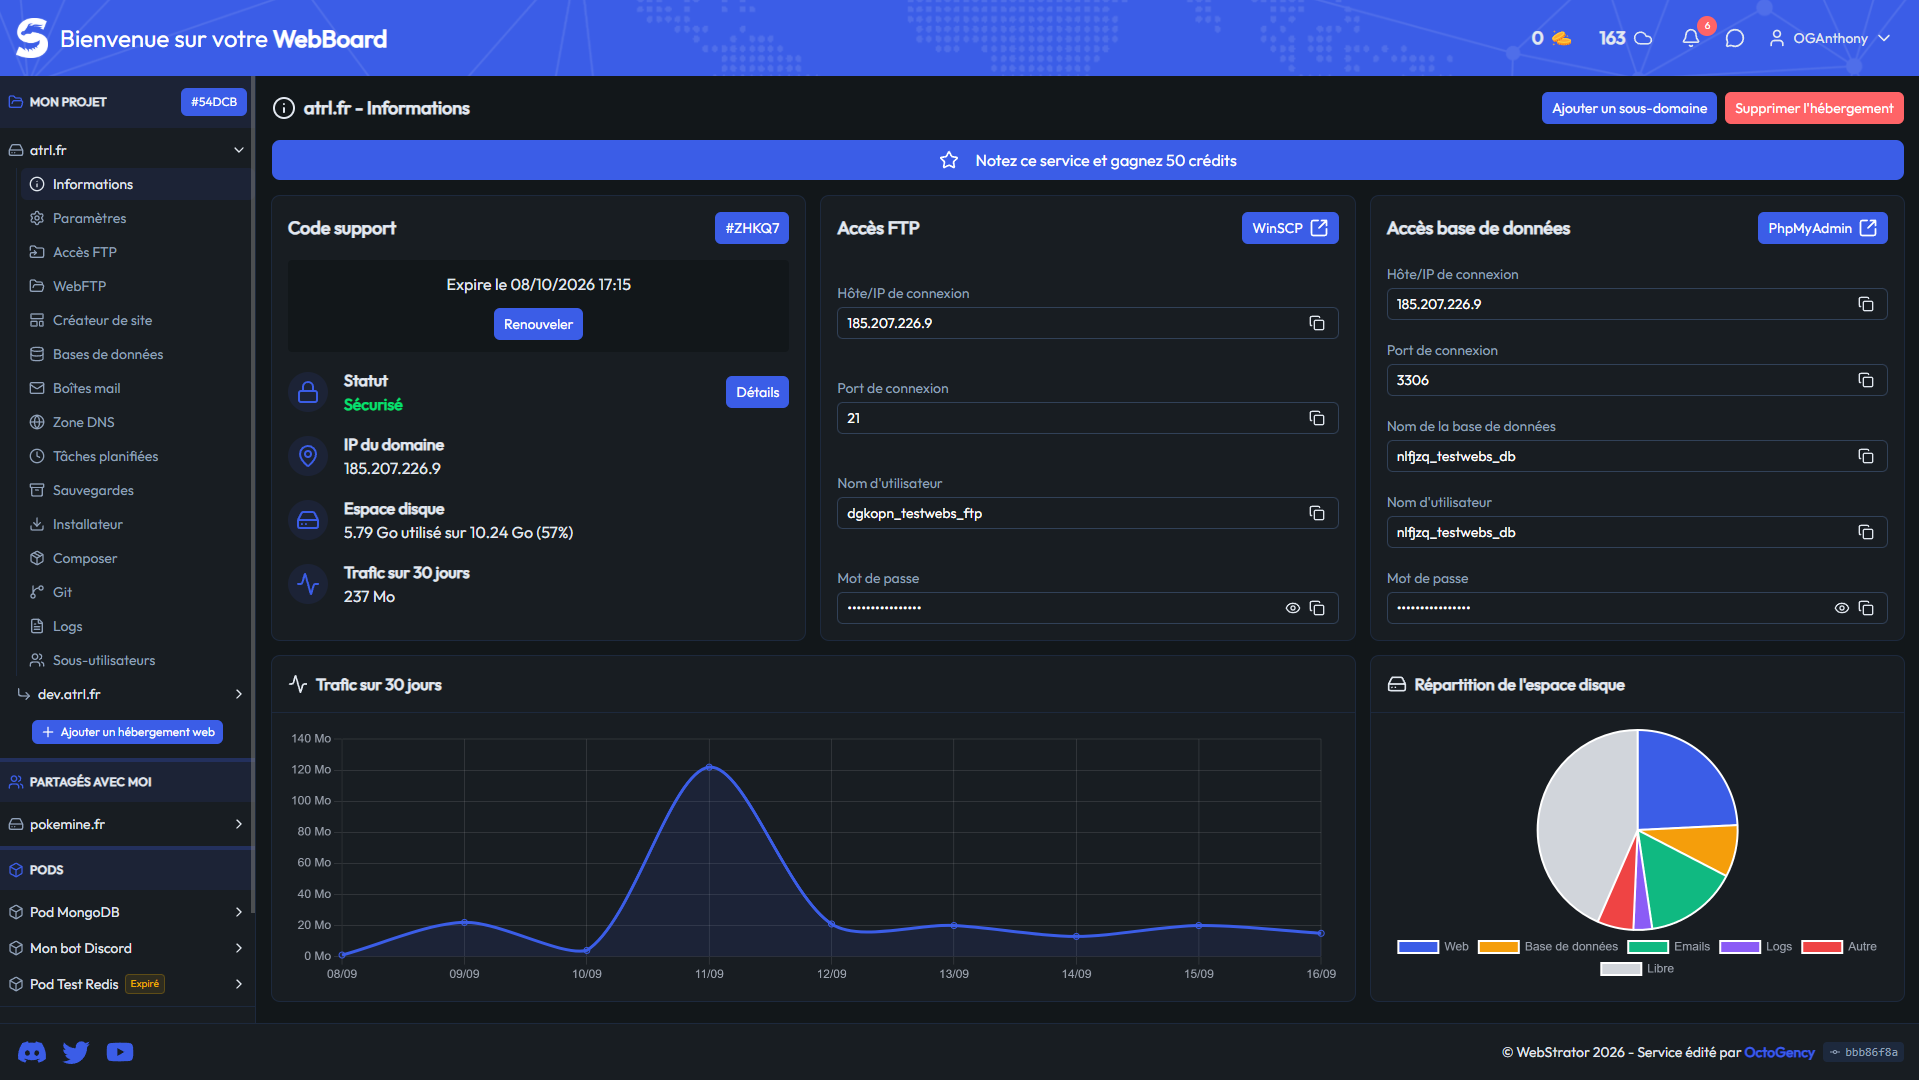Open the Twitter link in footer
This screenshot has height=1080, width=1919.
76,1052
